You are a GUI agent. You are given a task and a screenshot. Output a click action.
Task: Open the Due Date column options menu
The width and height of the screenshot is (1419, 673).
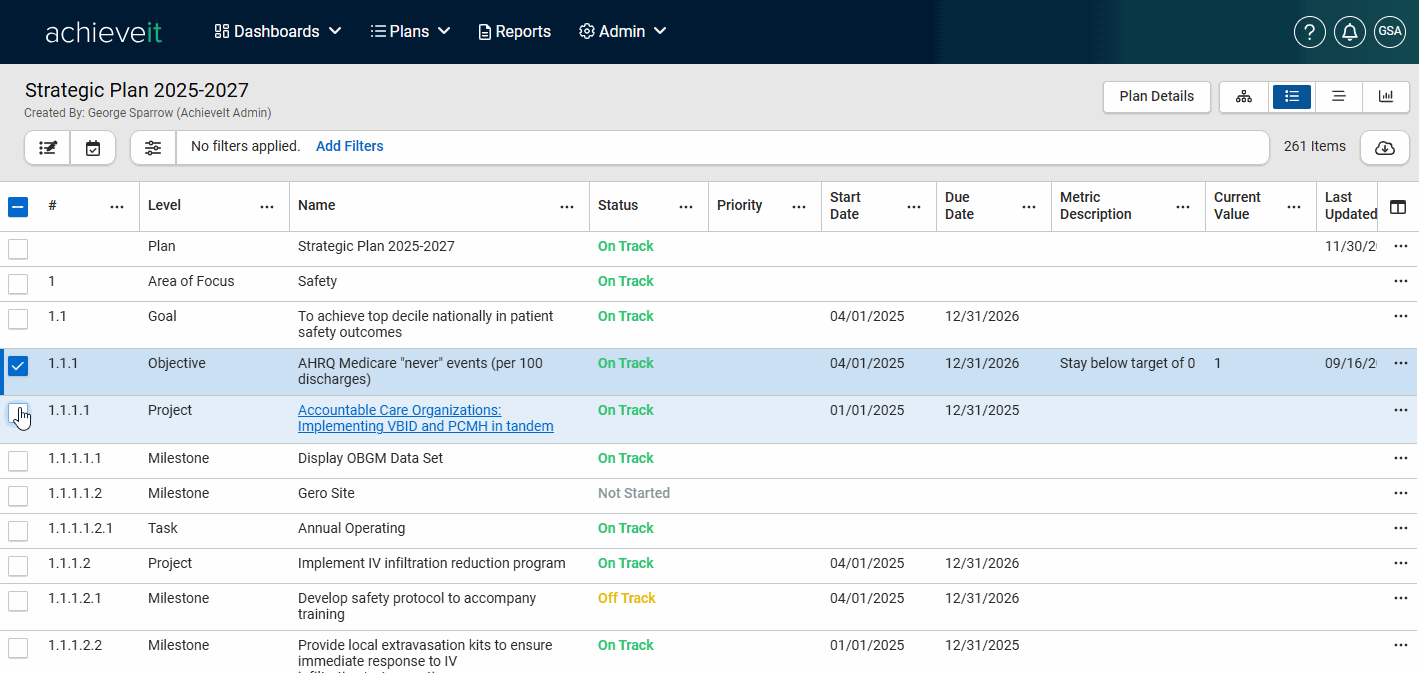1029,207
